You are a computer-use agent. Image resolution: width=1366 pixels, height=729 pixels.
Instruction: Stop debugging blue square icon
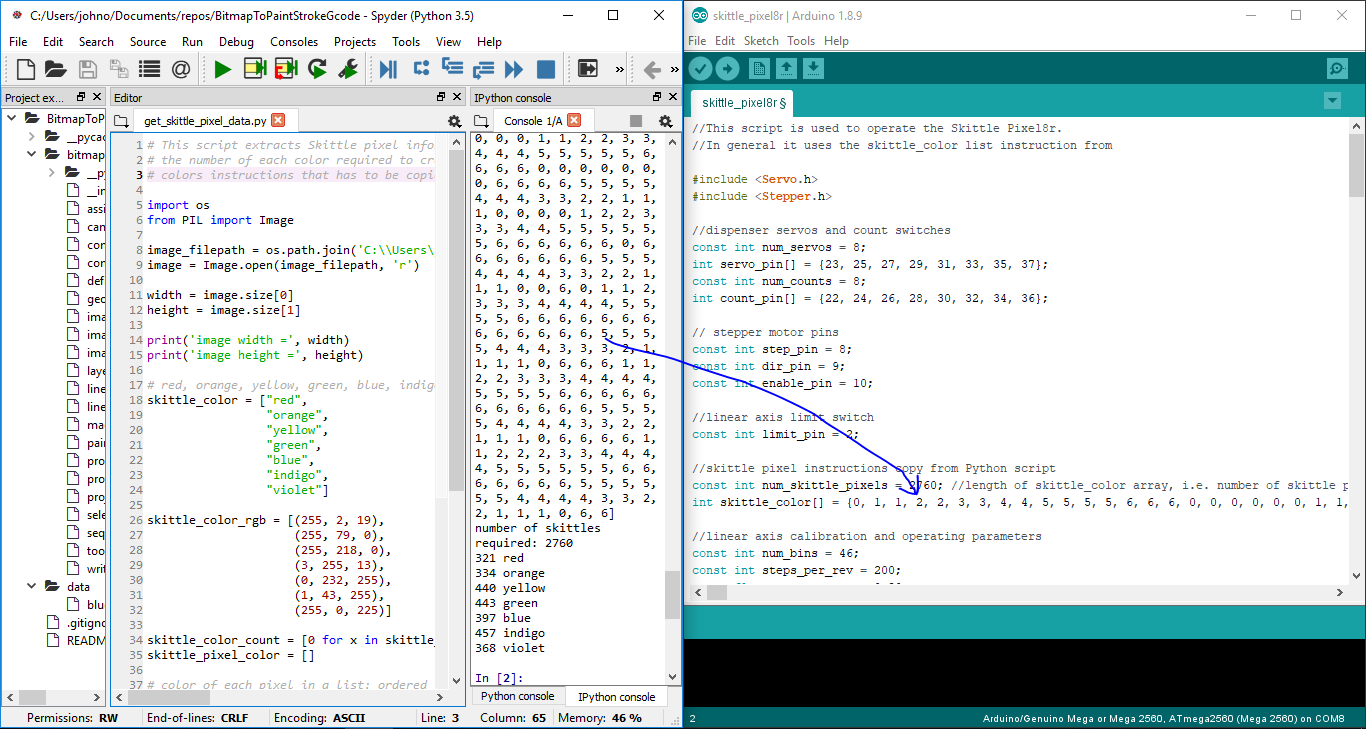point(546,69)
